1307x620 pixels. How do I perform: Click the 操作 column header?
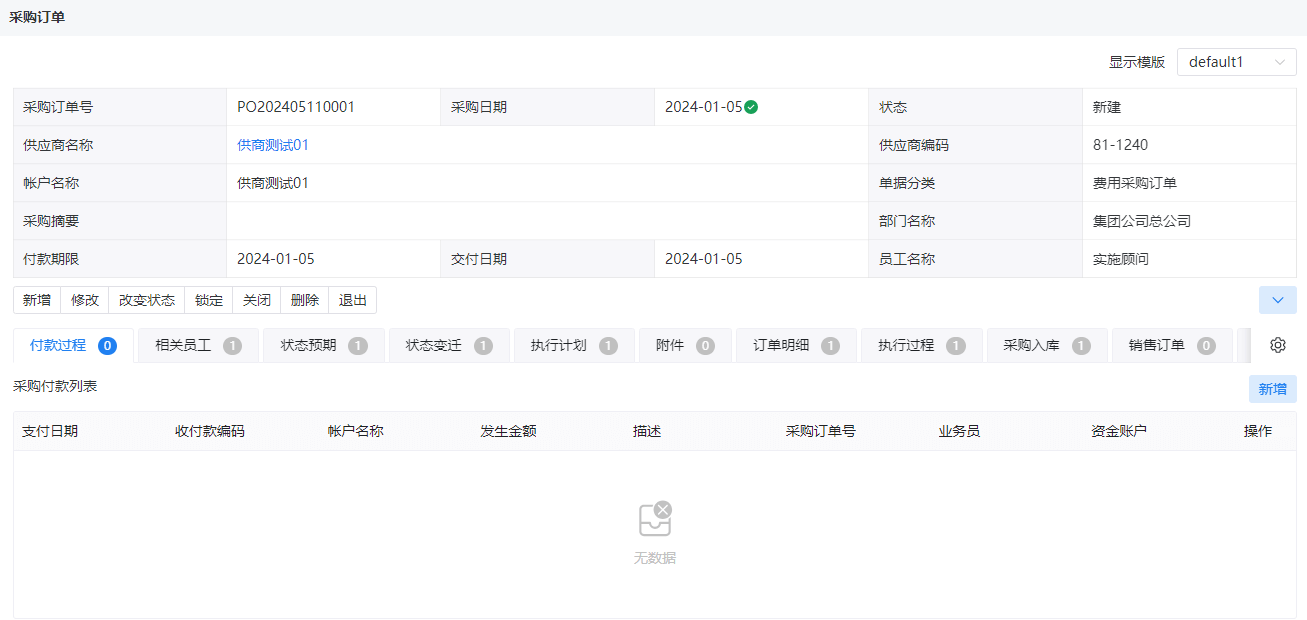pos(1258,431)
